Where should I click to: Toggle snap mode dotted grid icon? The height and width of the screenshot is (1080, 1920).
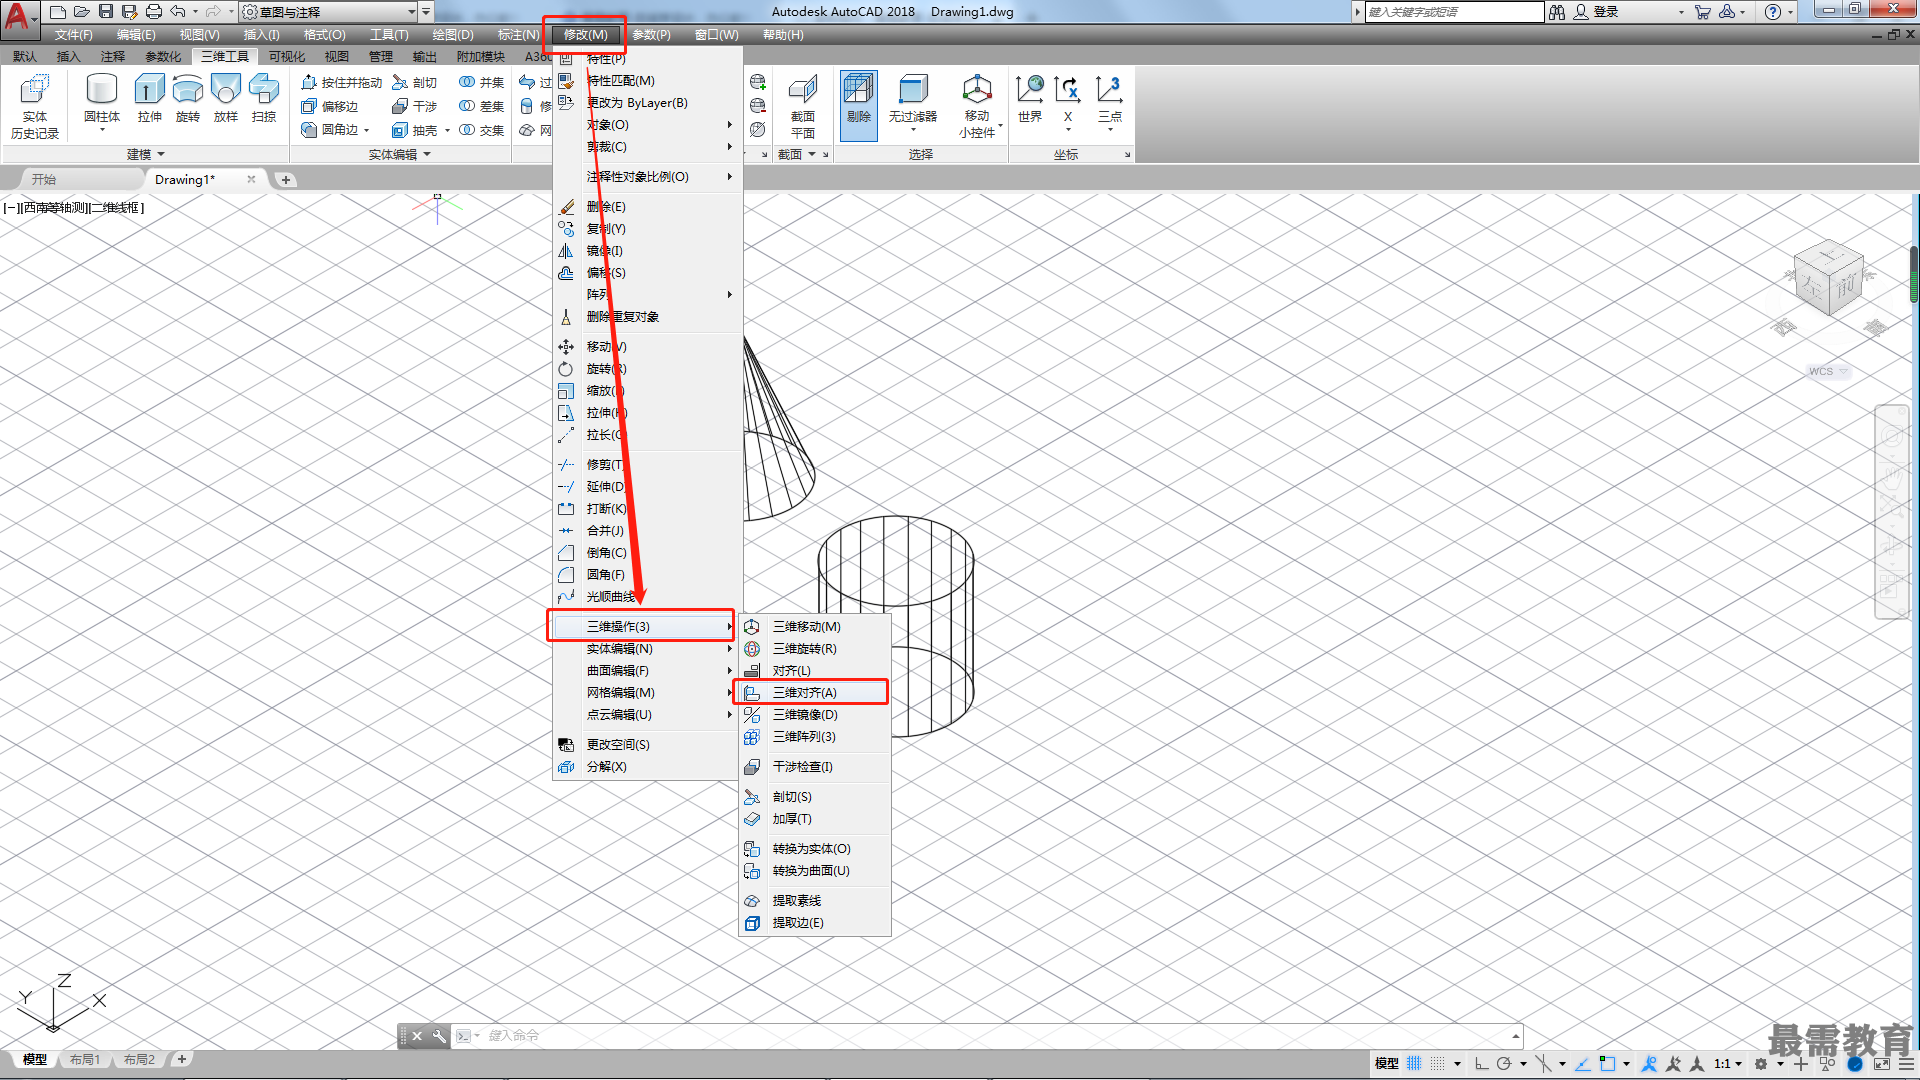click(1438, 1063)
